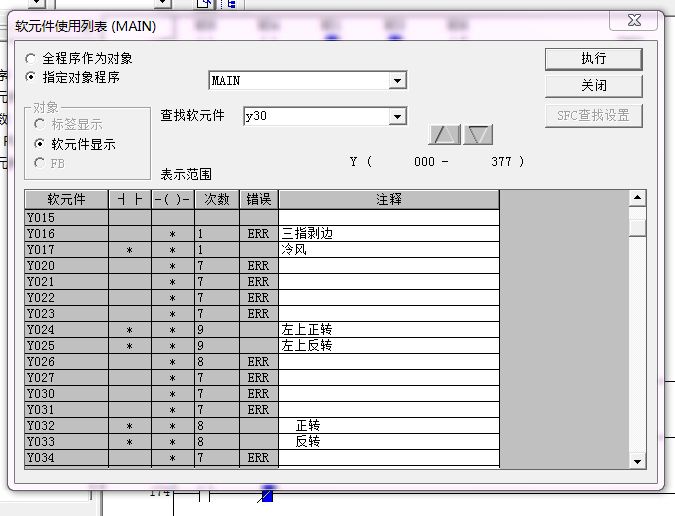
Task: Click the 次数 column header
Action: 215,200
